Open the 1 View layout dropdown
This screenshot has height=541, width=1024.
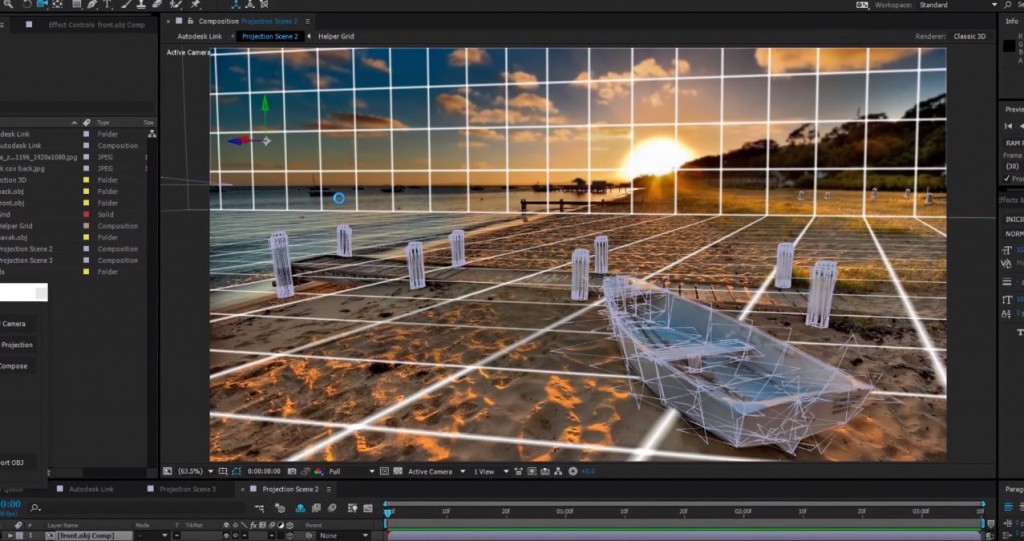(491, 471)
